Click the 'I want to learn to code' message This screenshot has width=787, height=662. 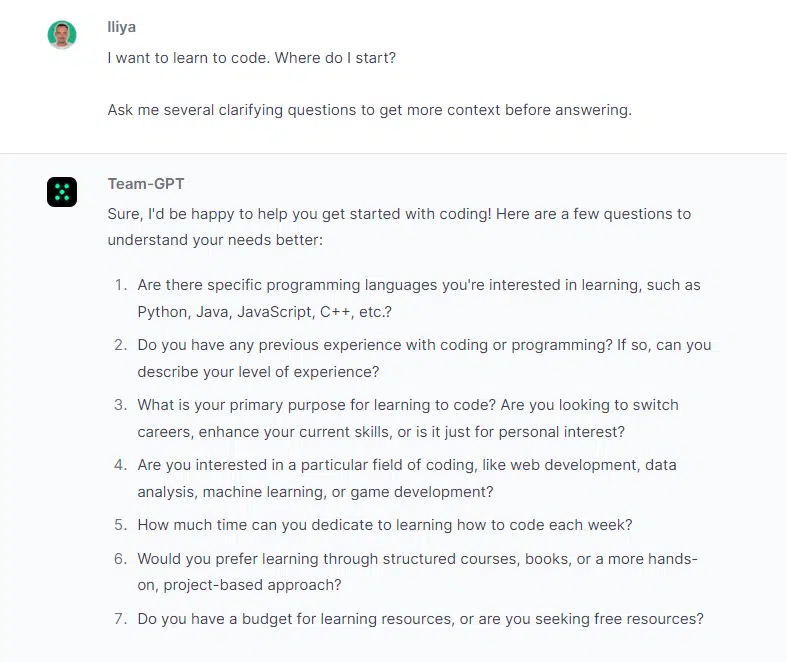click(251, 58)
